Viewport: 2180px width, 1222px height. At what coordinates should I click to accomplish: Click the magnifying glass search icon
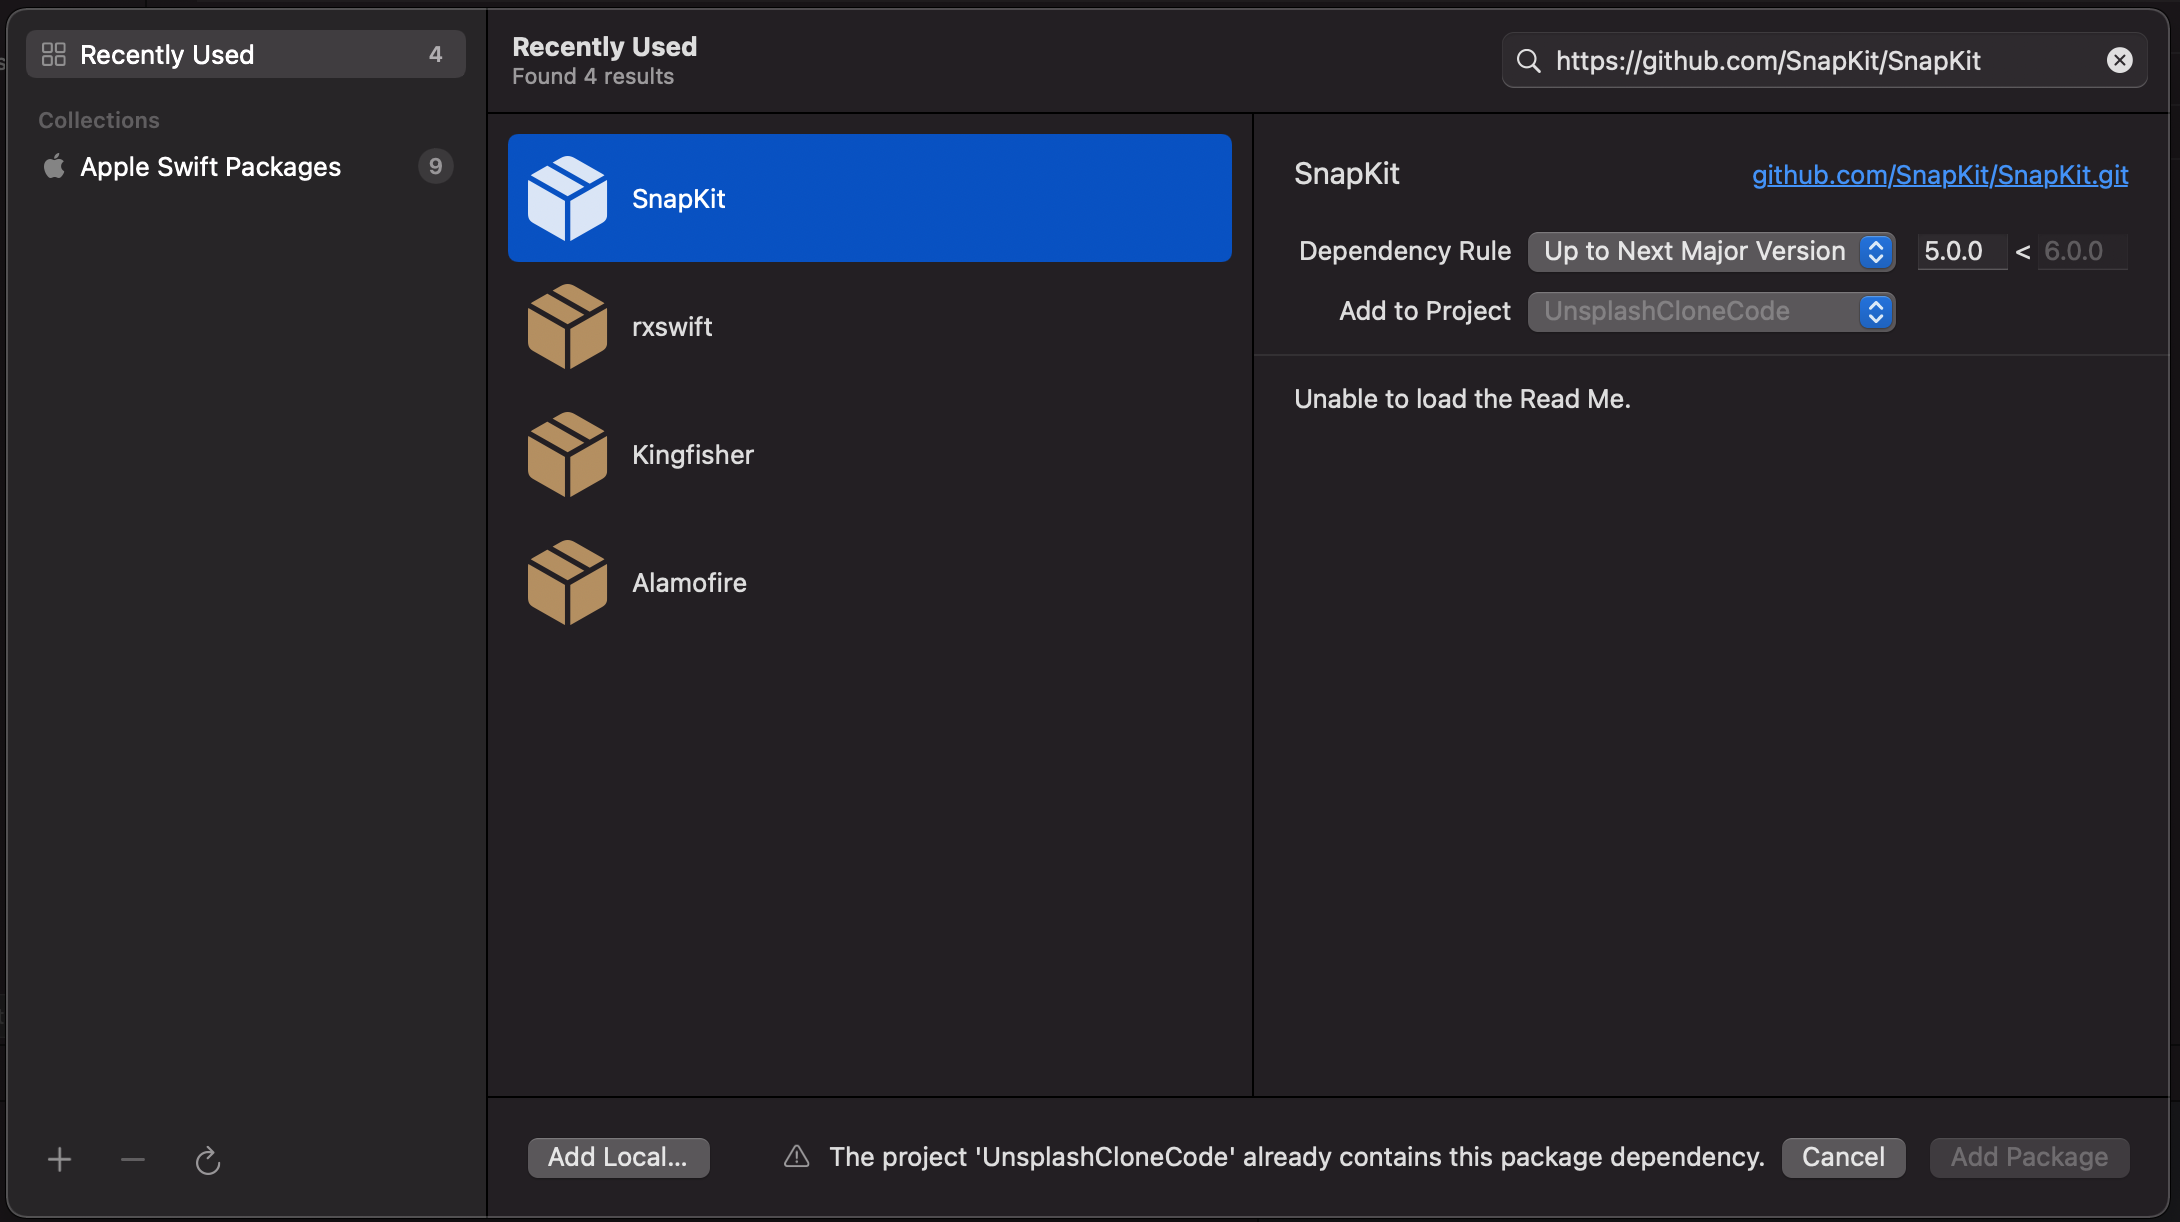click(x=1528, y=61)
